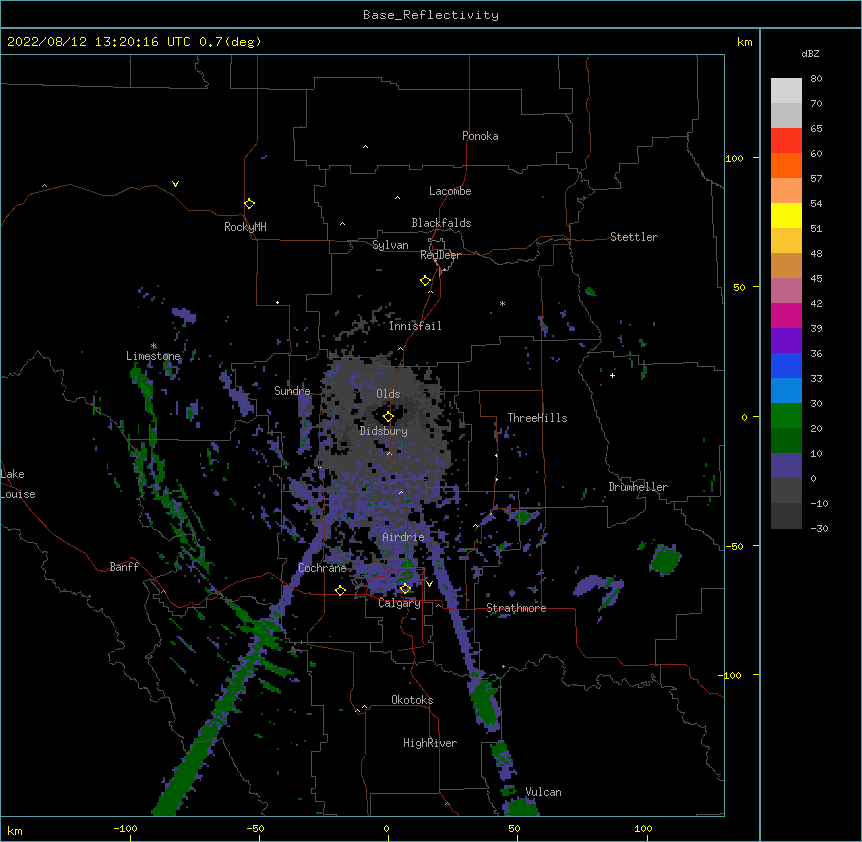Click the Airdrie label

coord(404,537)
